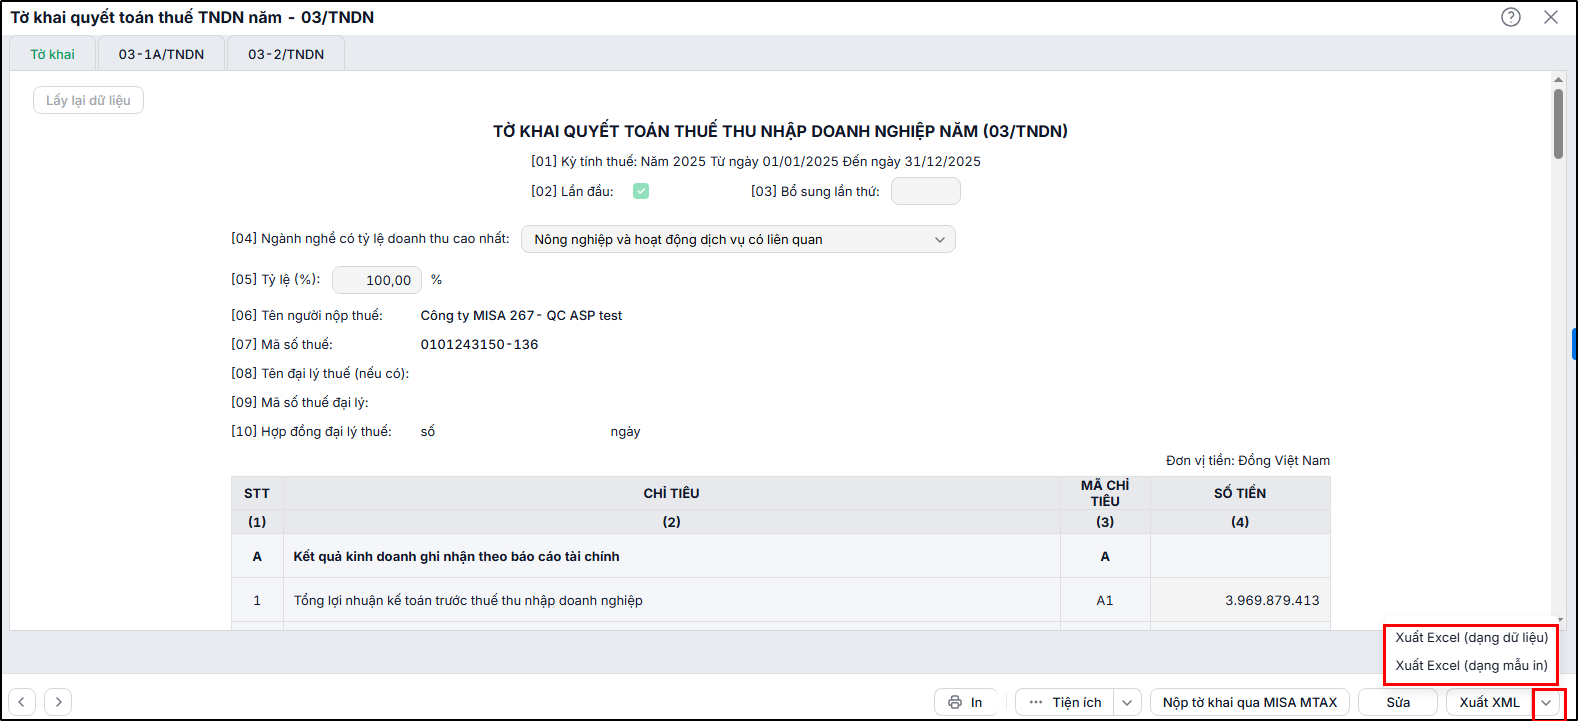This screenshot has width=1578, height=721.
Task: Switch to the 03-1A/TNDN tab
Action: (161, 54)
